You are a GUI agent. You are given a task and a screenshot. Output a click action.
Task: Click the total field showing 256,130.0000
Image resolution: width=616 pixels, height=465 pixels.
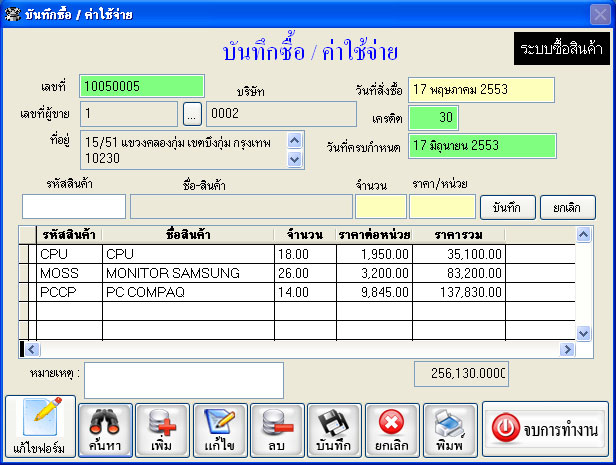tap(462, 374)
